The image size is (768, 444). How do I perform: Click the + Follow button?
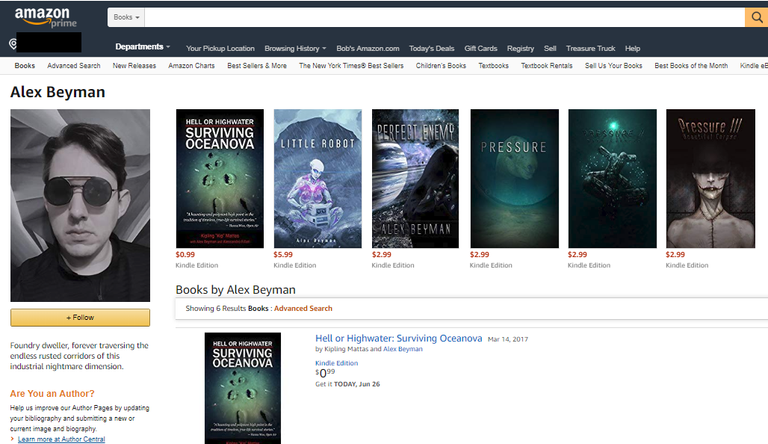[80, 318]
